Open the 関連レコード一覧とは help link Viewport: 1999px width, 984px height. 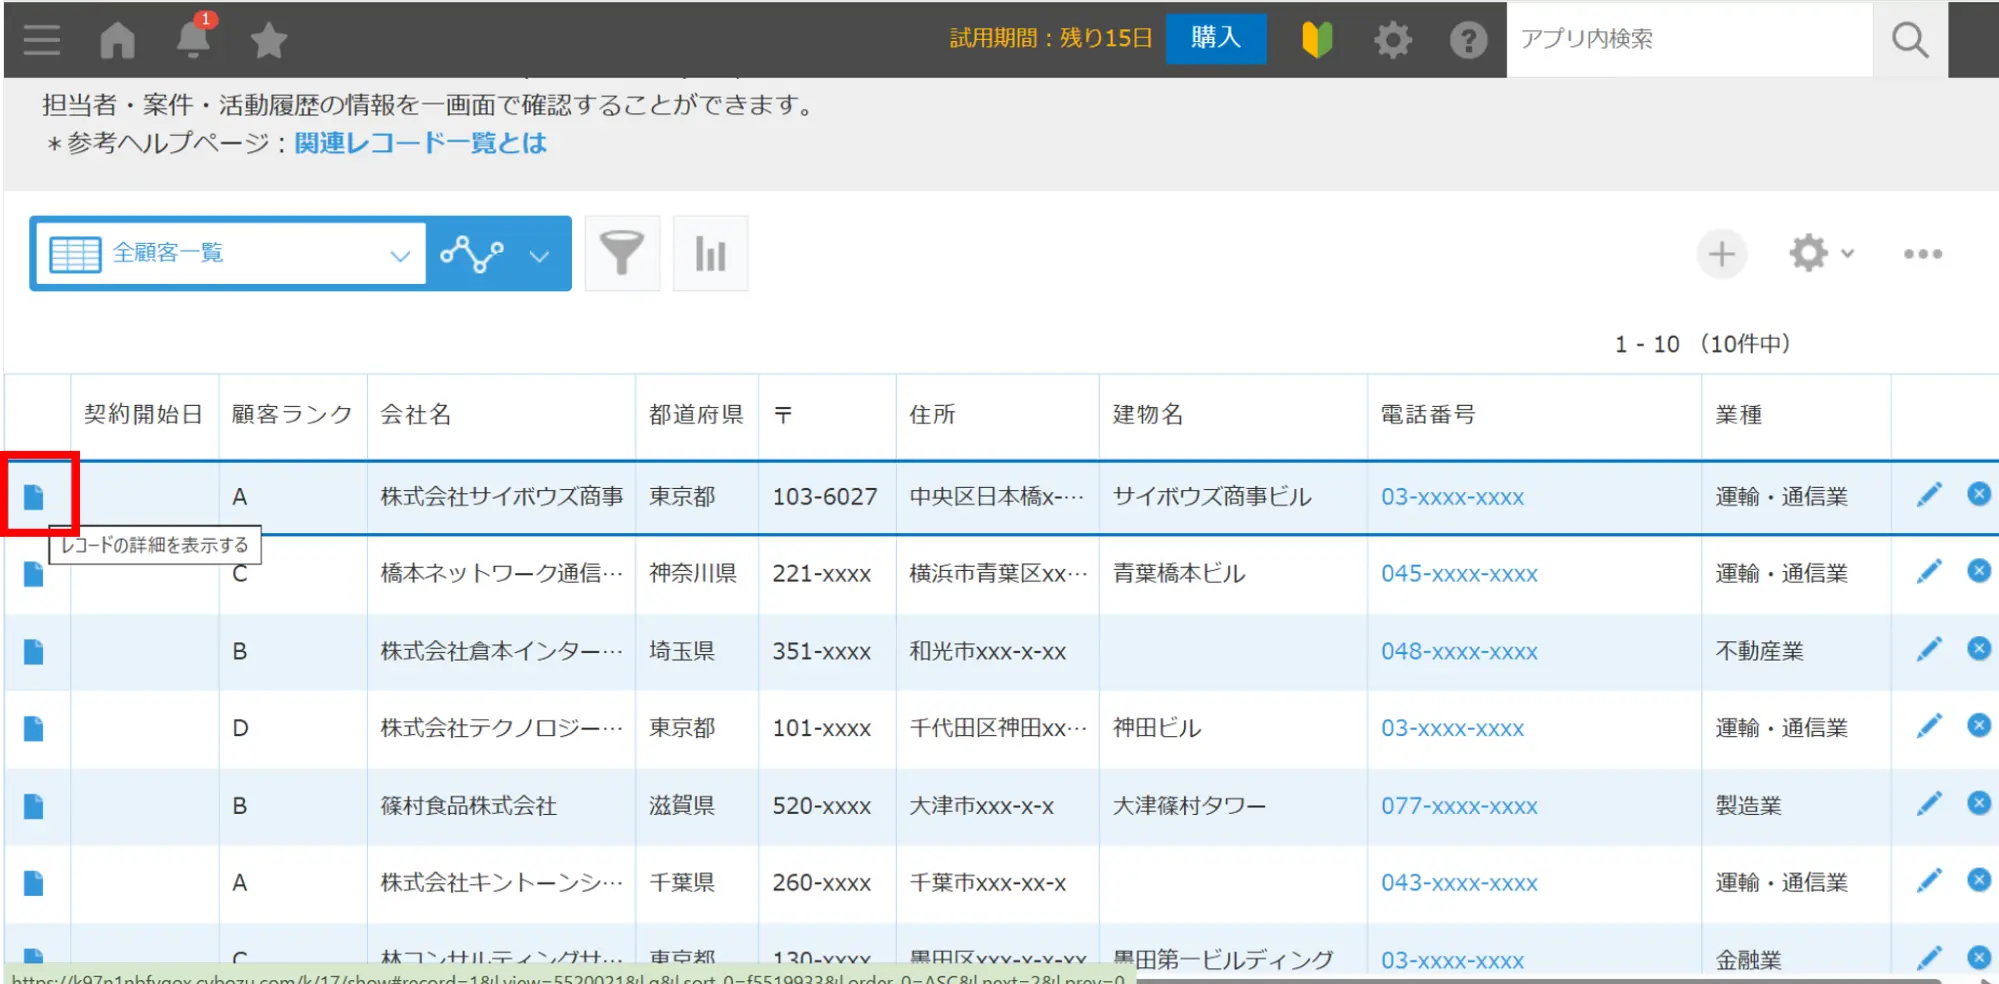coord(420,143)
